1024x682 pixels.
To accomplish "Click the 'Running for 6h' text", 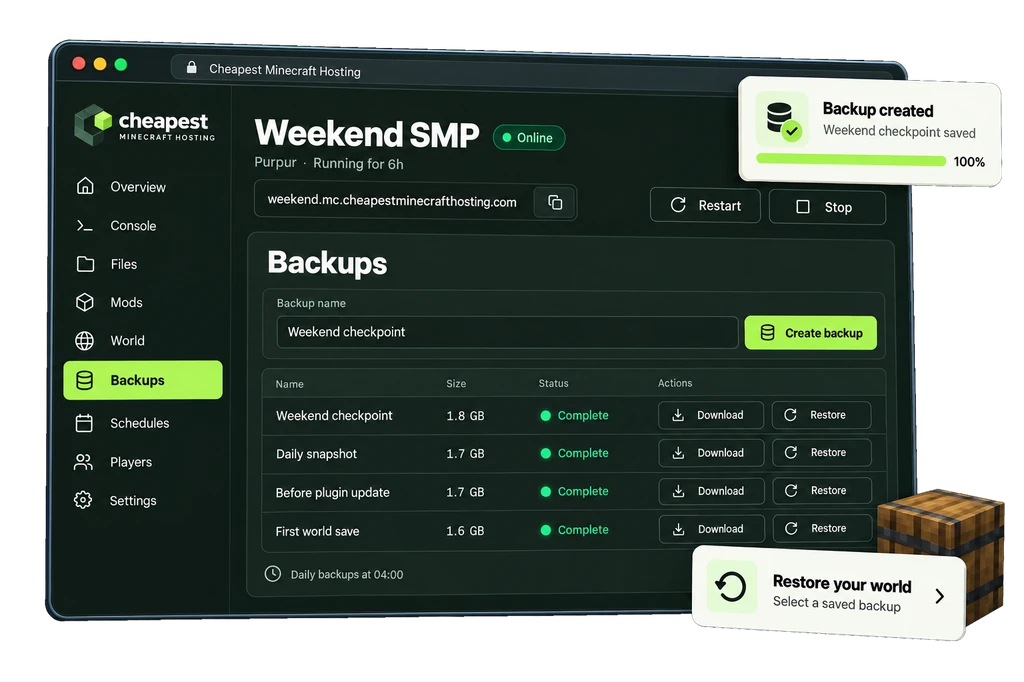I will coord(358,163).
